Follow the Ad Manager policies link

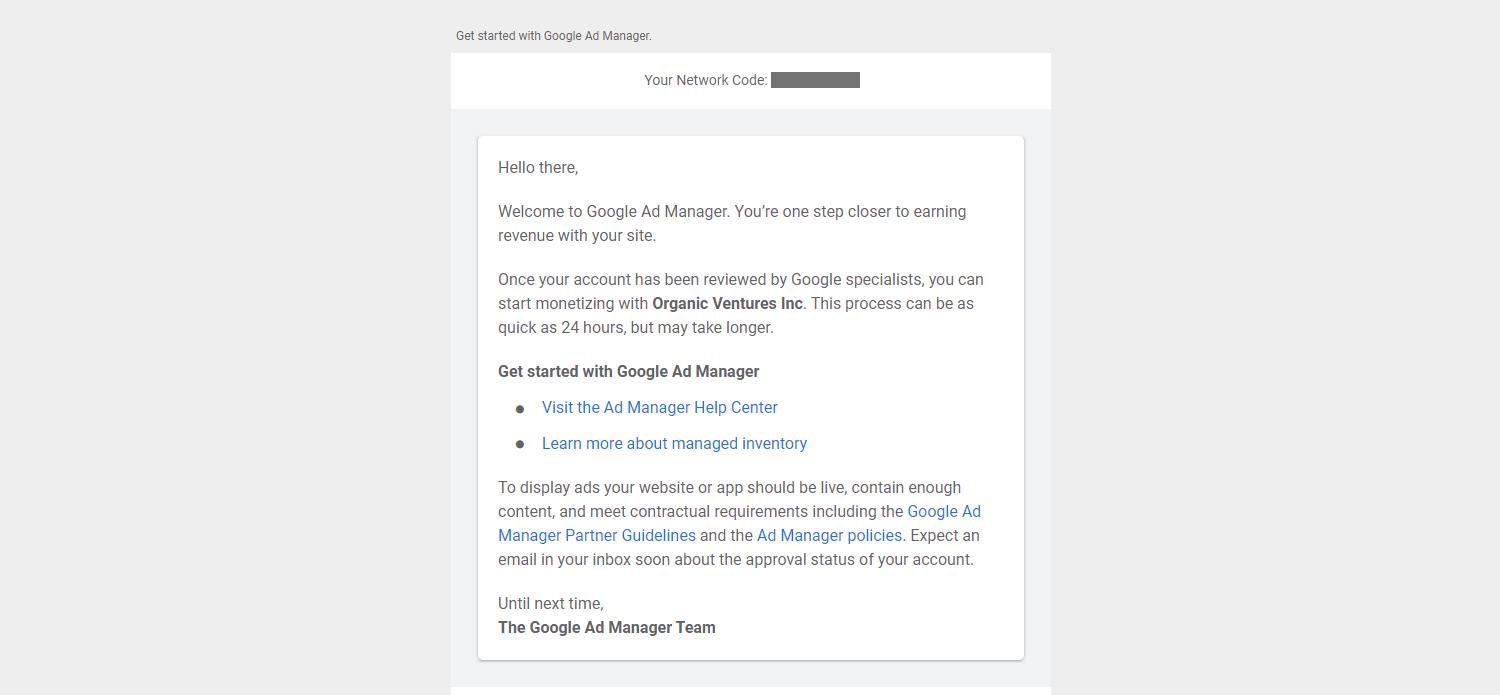[829, 535]
